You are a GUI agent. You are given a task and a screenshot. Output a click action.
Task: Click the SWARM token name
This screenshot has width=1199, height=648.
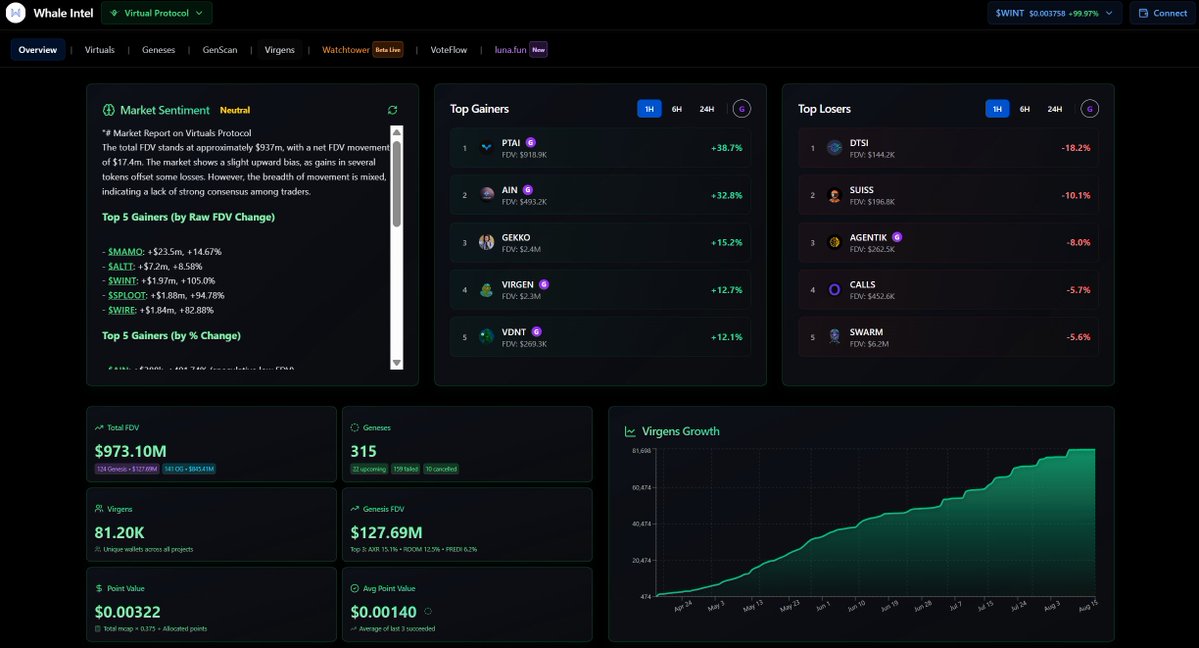(866, 332)
